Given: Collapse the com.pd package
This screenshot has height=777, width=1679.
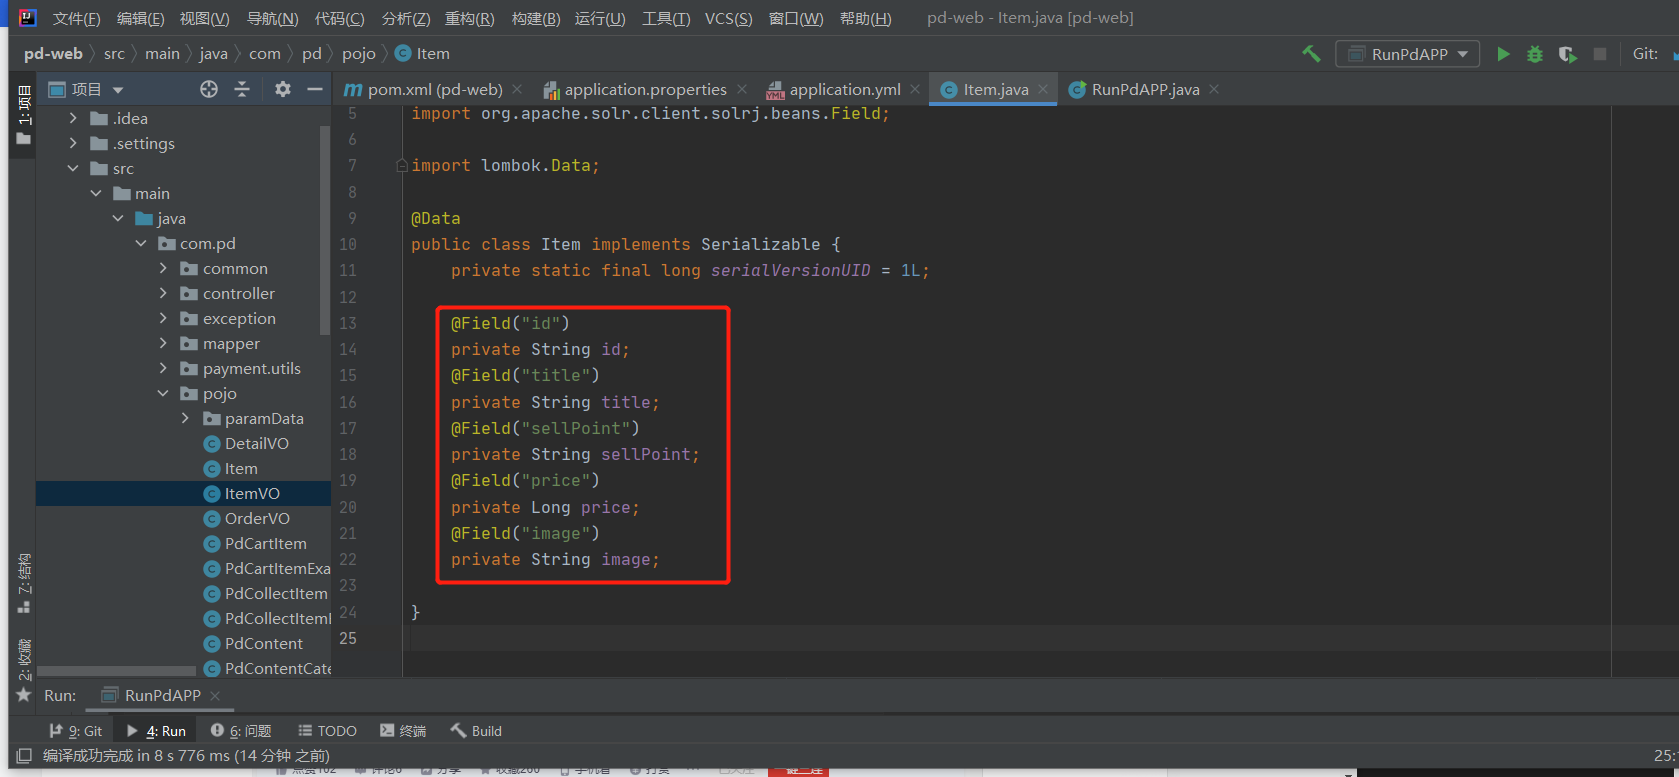Looking at the screenshot, I should click(141, 243).
